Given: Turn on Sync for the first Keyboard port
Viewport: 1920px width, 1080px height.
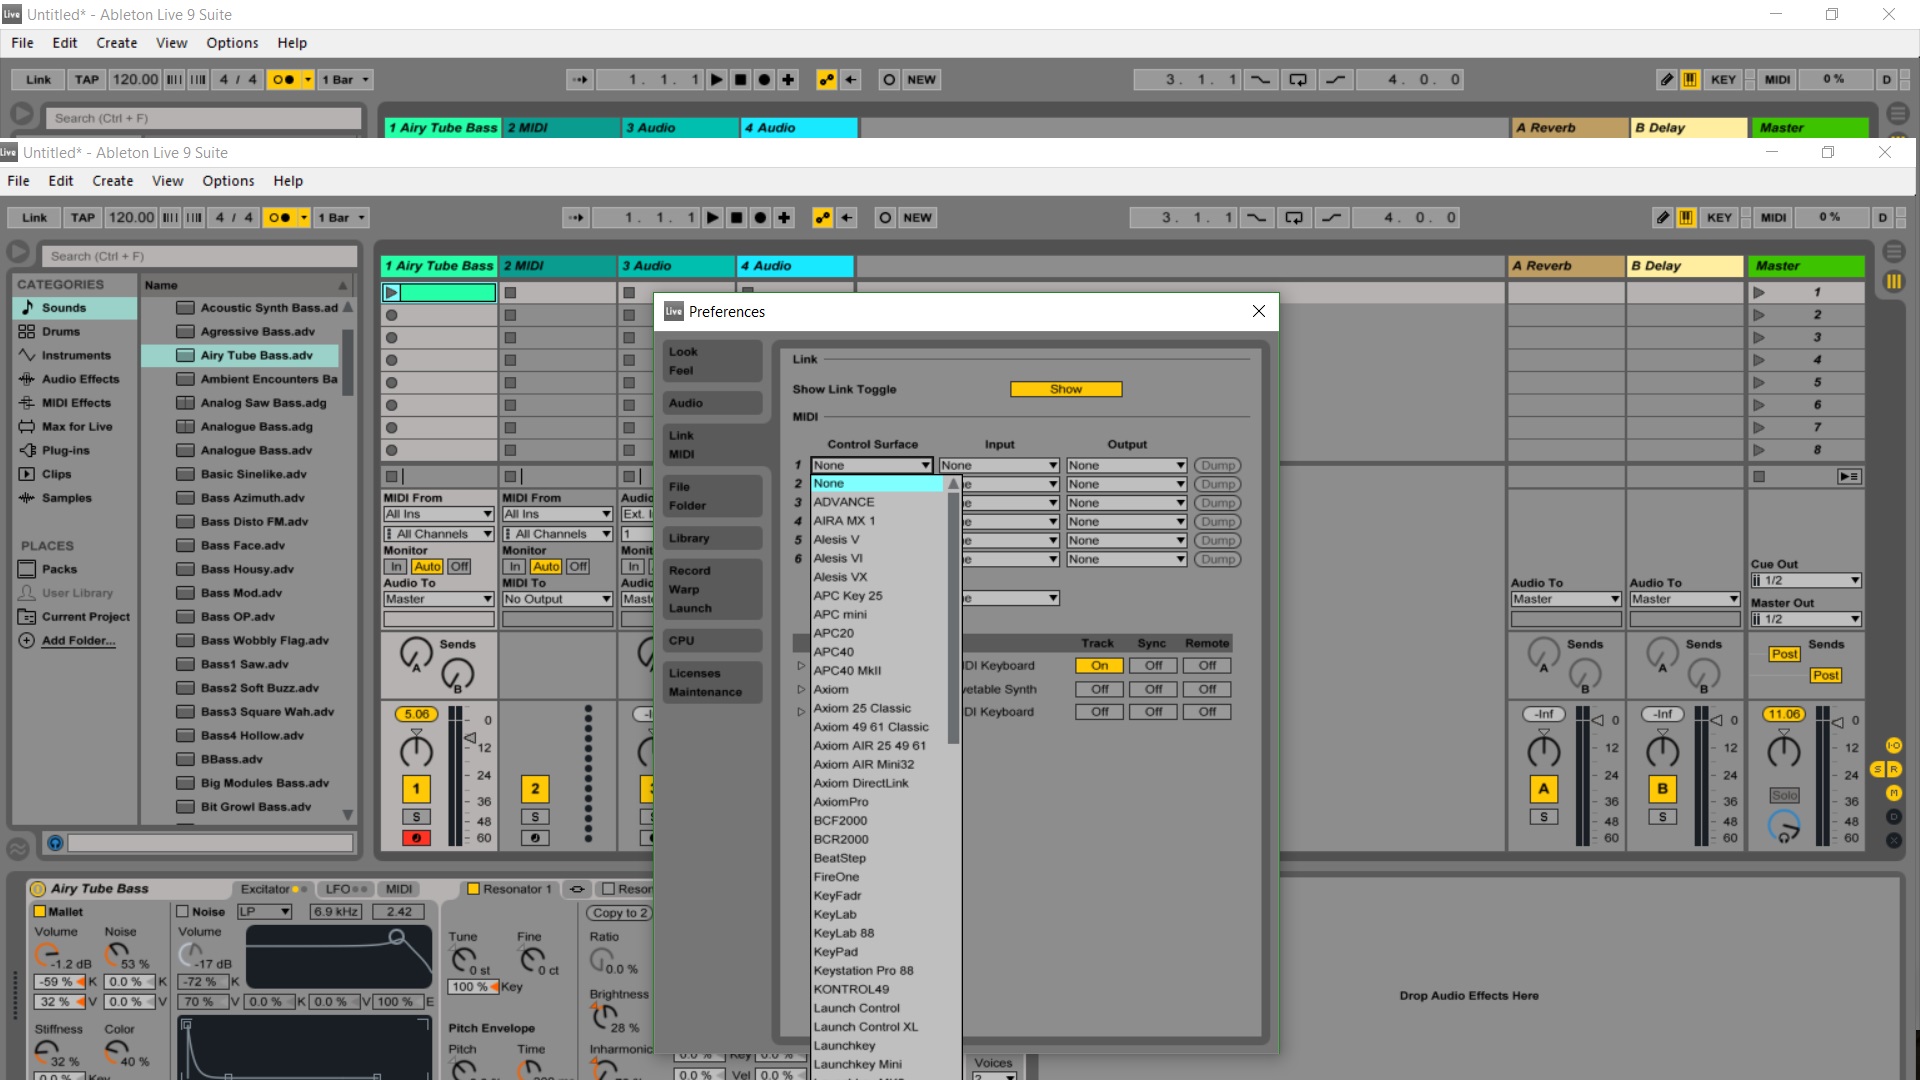Looking at the screenshot, I should (x=1153, y=666).
